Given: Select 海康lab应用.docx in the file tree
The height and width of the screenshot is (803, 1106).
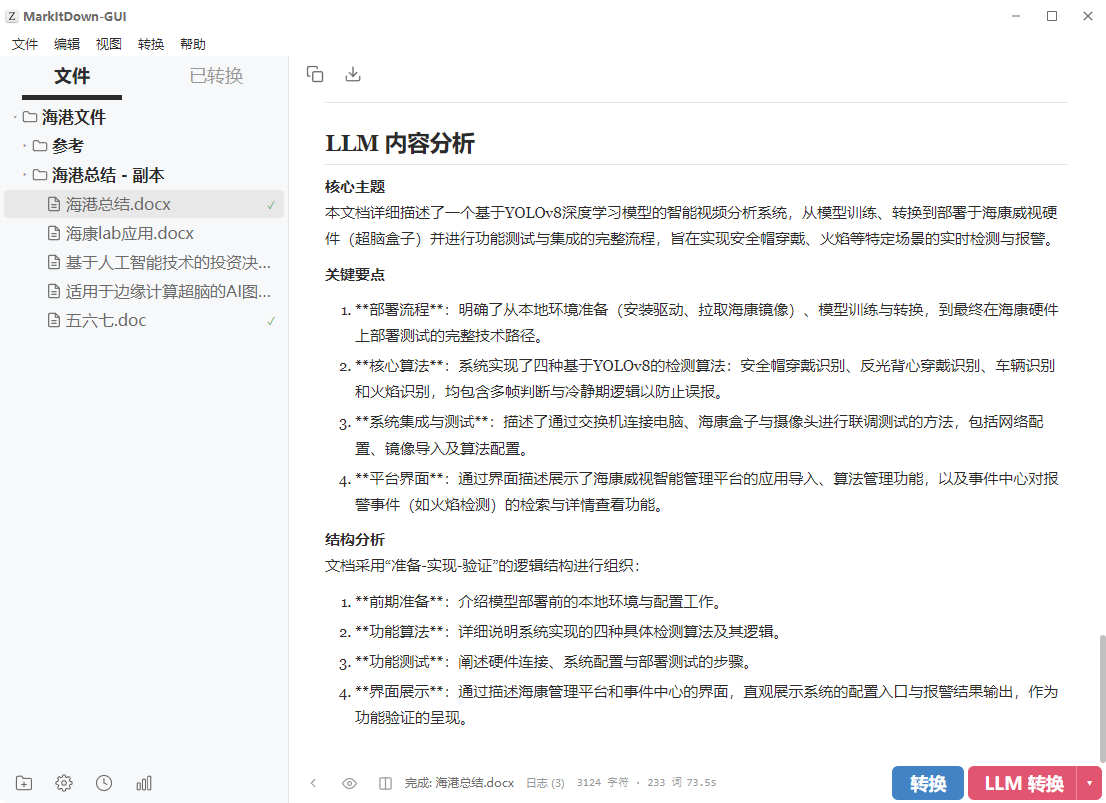Looking at the screenshot, I should [144, 233].
